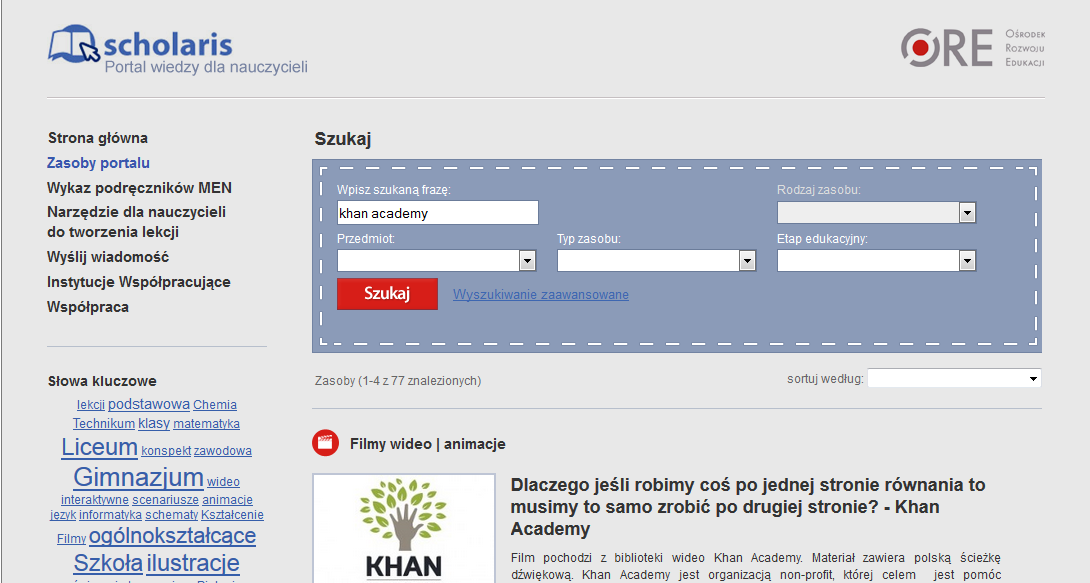Open Współpraca menu item
The height and width of the screenshot is (583, 1090).
click(88, 307)
